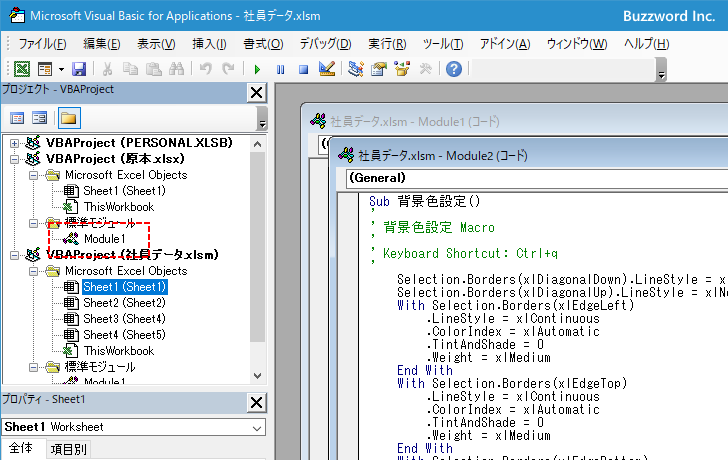Toggle Folders view in Project pane
728x460 pixels.
pos(69,118)
